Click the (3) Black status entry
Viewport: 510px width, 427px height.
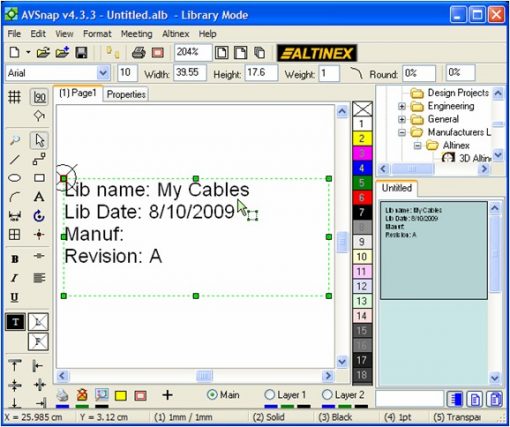click(335, 417)
